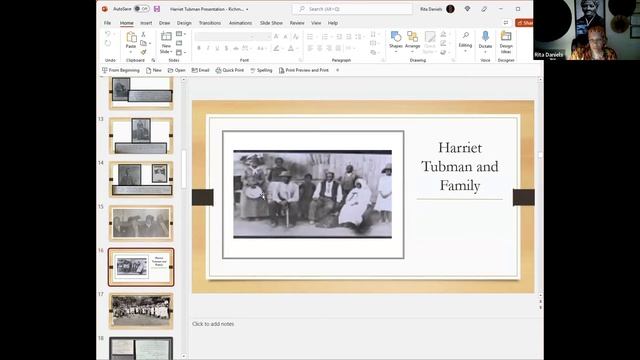Click the diamond premium icon
Image resolution: width=640 pixels, height=360 pixels.
[467, 9]
